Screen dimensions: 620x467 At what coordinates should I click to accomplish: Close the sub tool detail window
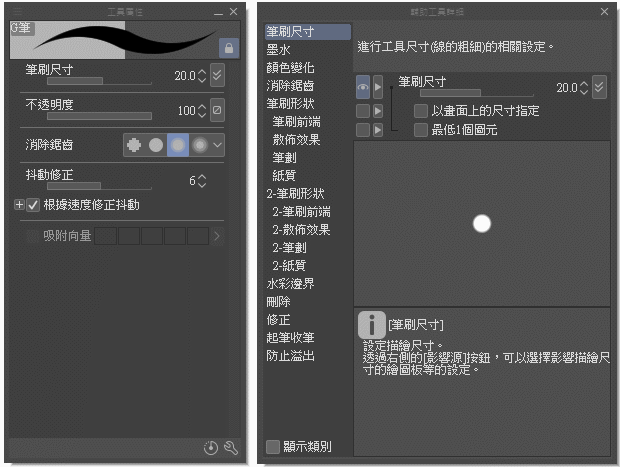click(604, 11)
